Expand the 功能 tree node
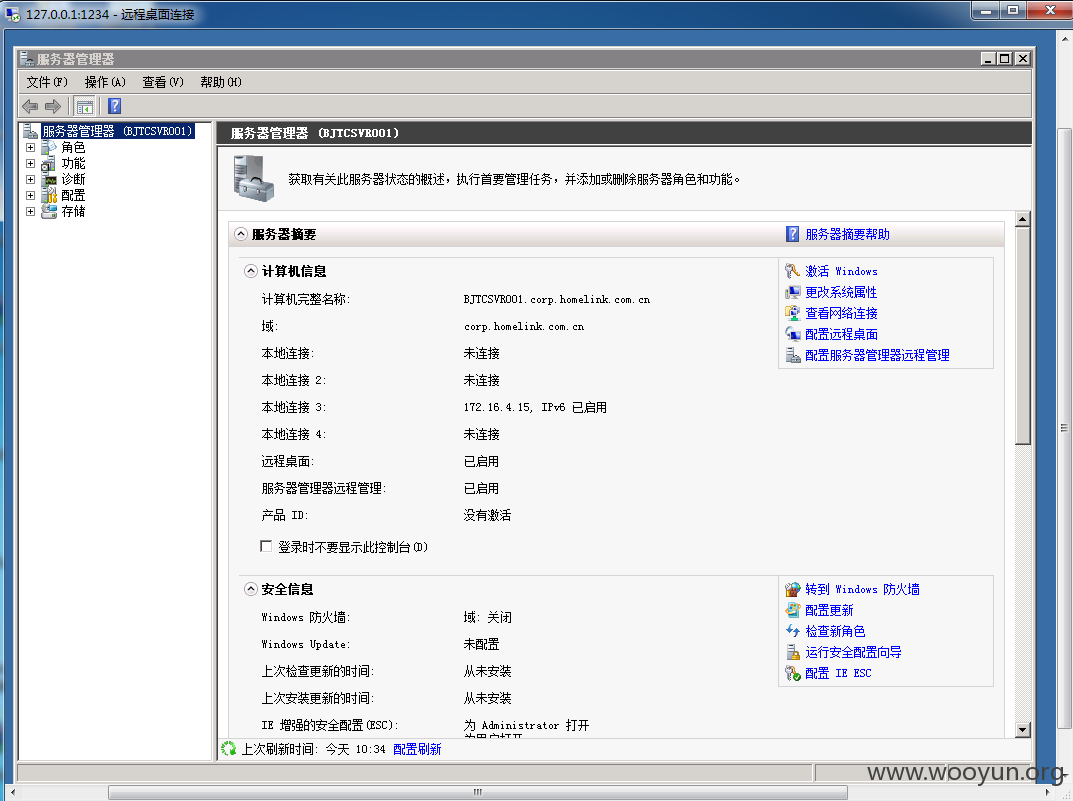This screenshot has width=1073, height=801. pyautogui.click(x=30, y=163)
